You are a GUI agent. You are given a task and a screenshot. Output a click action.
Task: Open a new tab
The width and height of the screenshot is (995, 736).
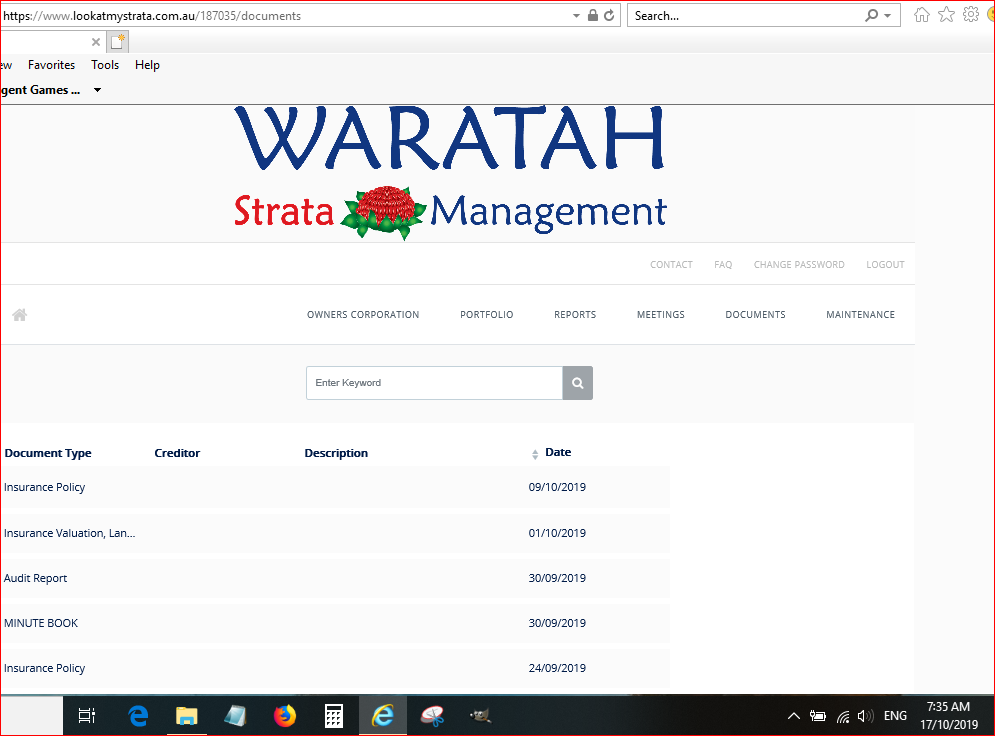pyautogui.click(x=117, y=42)
